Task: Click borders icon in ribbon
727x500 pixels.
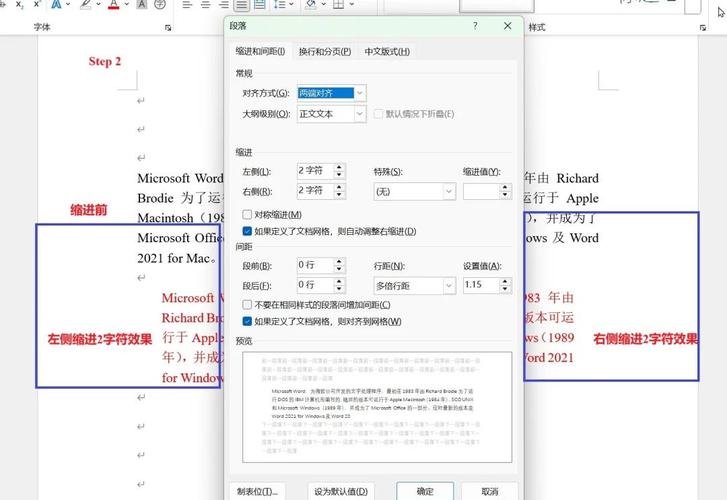Action: 339,5
